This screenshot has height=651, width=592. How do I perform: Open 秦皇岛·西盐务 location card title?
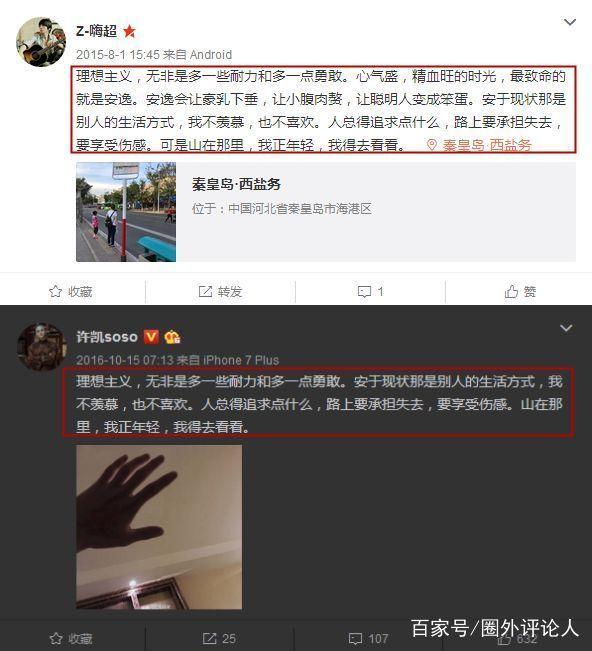[x=236, y=184]
